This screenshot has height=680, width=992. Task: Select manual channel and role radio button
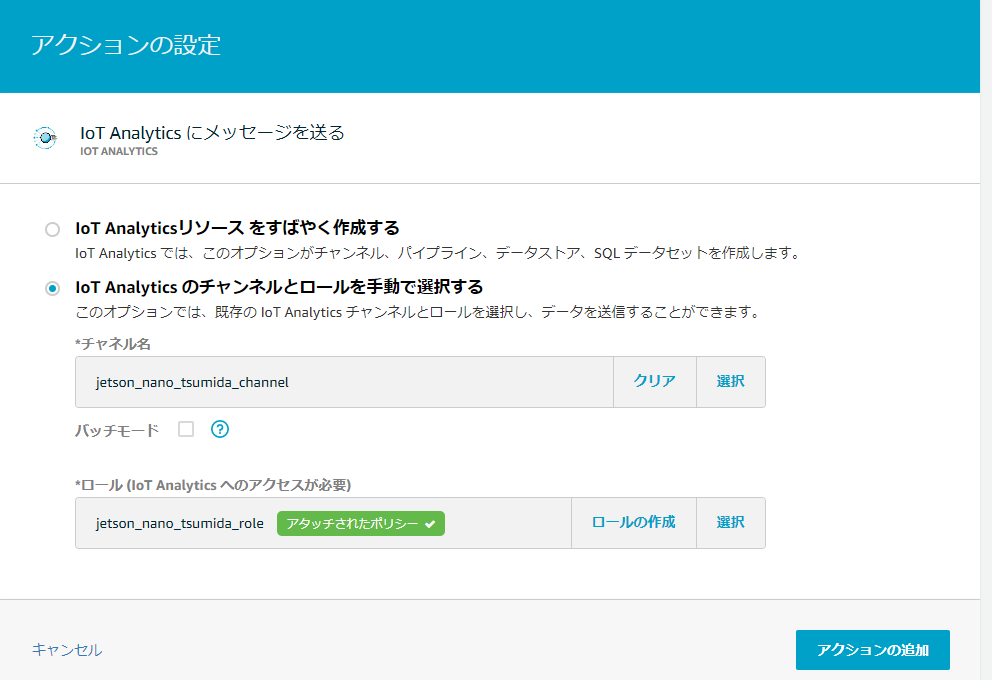pyautogui.click(x=53, y=288)
